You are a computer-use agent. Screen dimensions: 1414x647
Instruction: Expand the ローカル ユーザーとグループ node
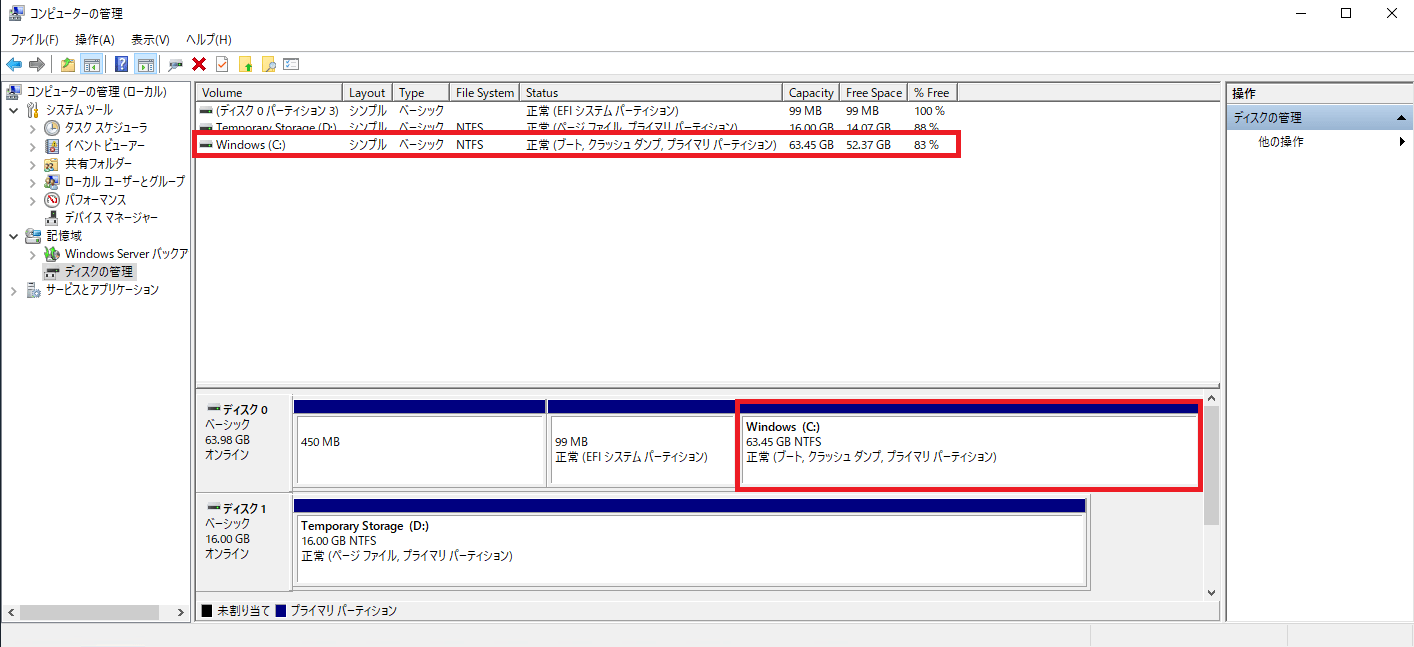(x=32, y=181)
